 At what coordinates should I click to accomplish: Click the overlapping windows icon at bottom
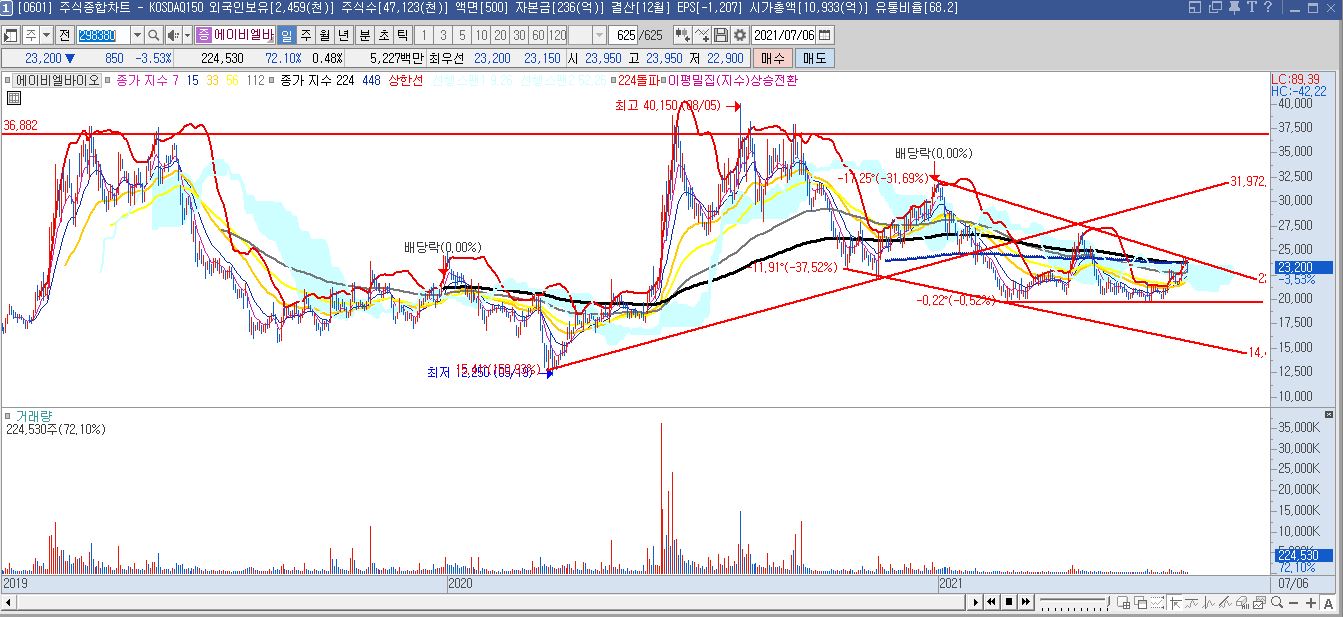coord(1140,602)
